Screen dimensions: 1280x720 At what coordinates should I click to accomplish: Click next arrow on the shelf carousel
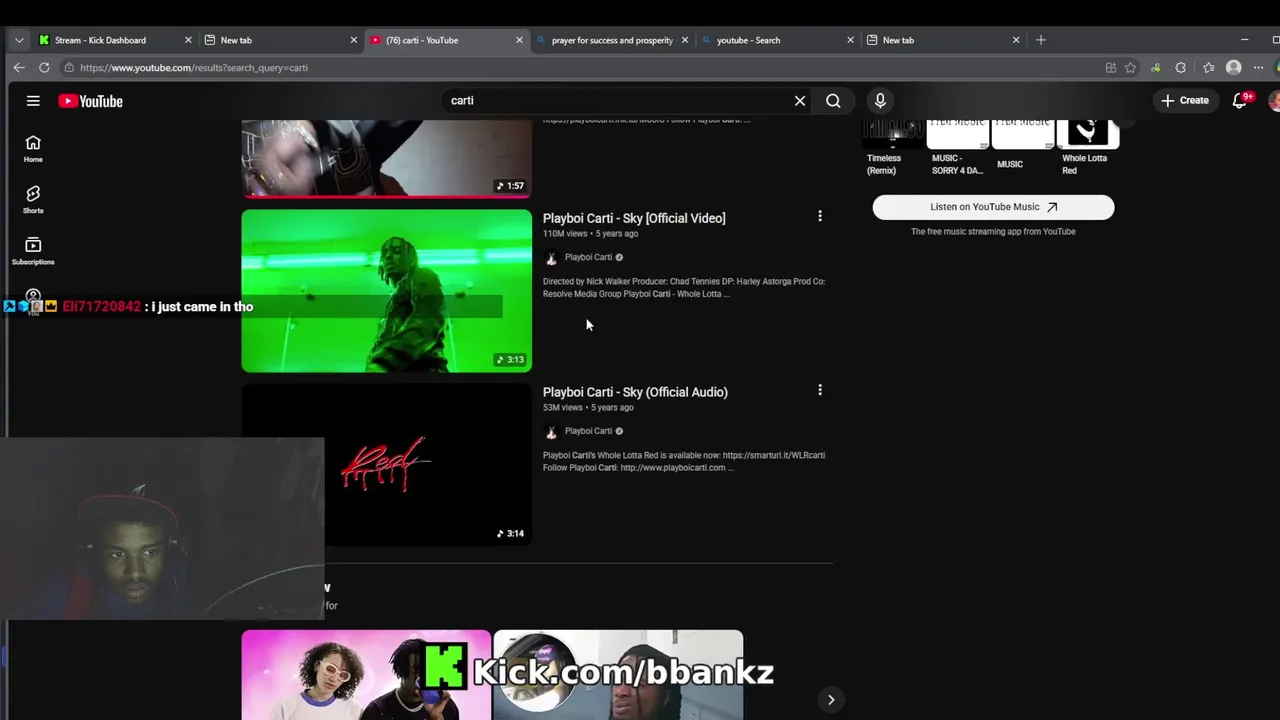831,700
